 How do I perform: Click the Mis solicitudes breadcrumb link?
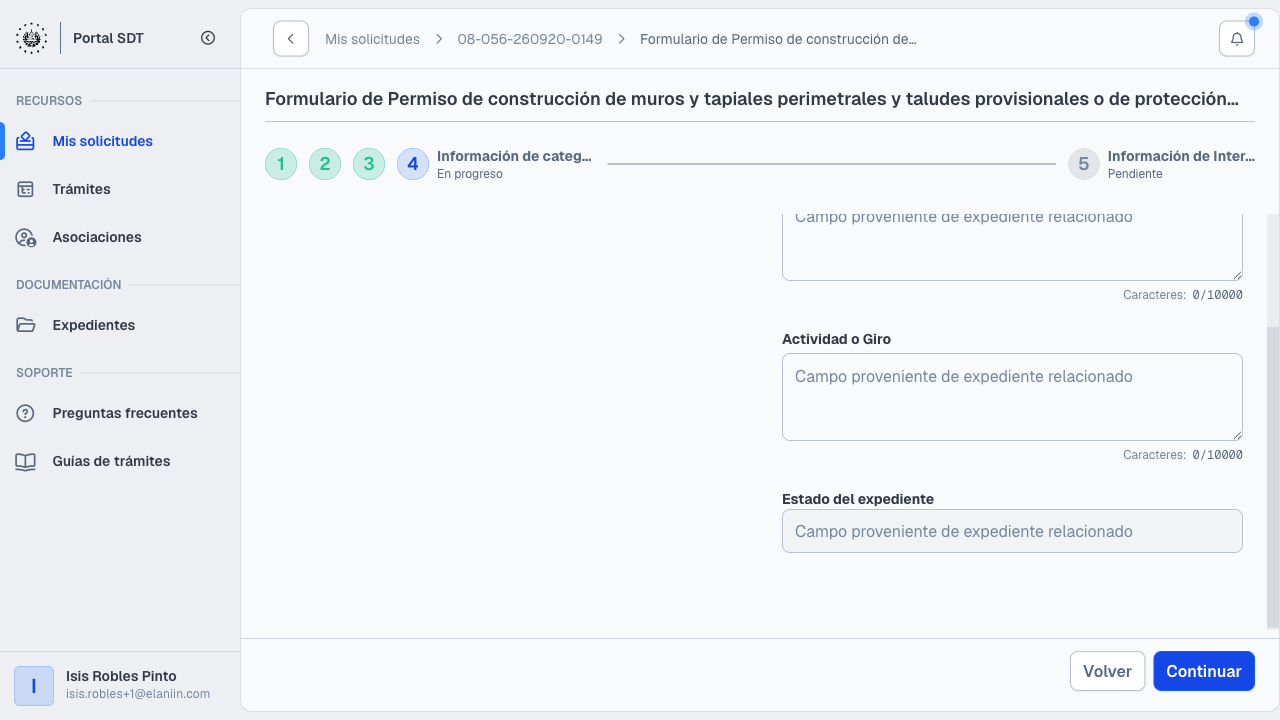(372, 39)
